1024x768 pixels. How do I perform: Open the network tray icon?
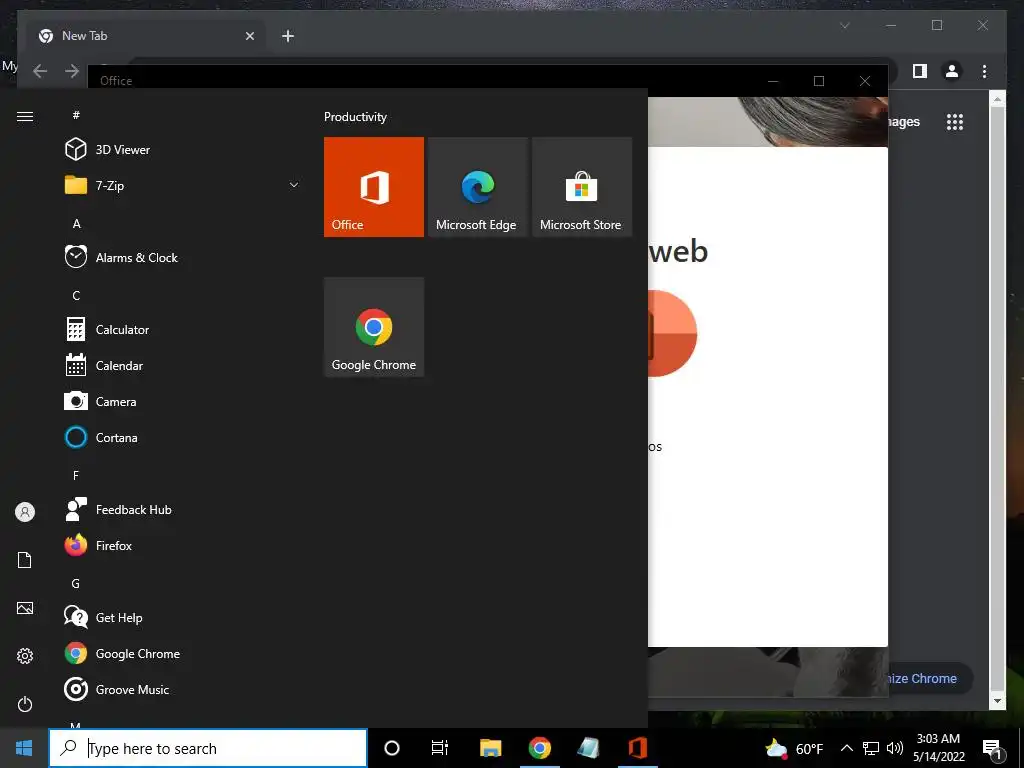pyautogui.click(x=871, y=748)
